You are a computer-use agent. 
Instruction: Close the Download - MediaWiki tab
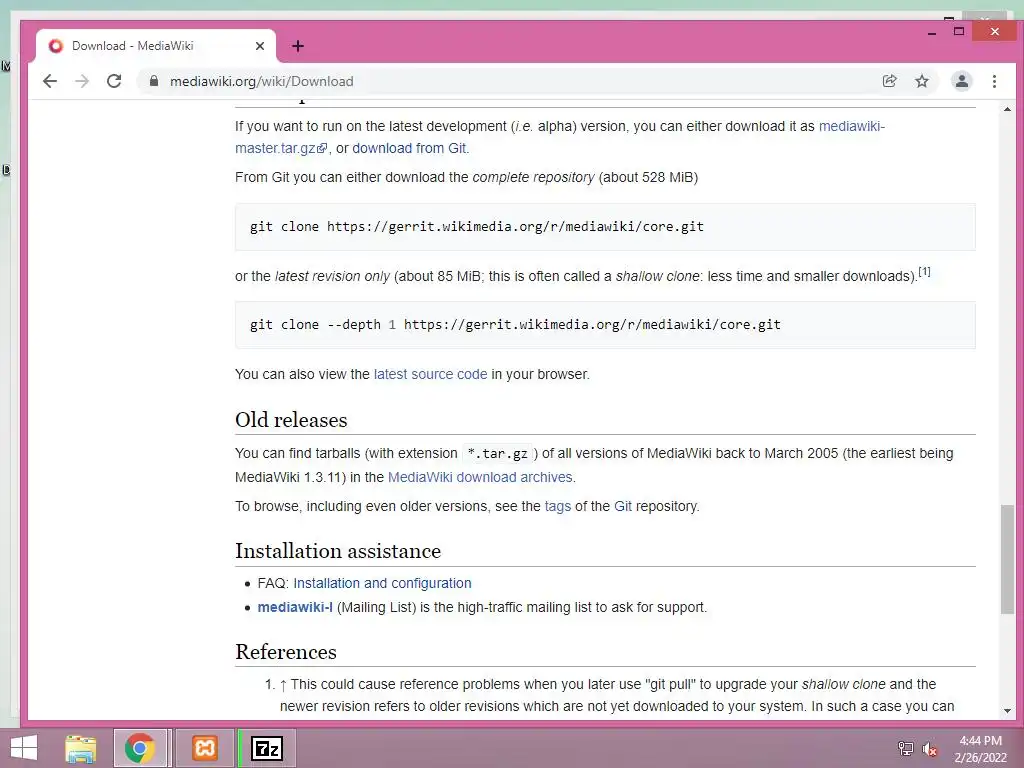tap(260, 46)
